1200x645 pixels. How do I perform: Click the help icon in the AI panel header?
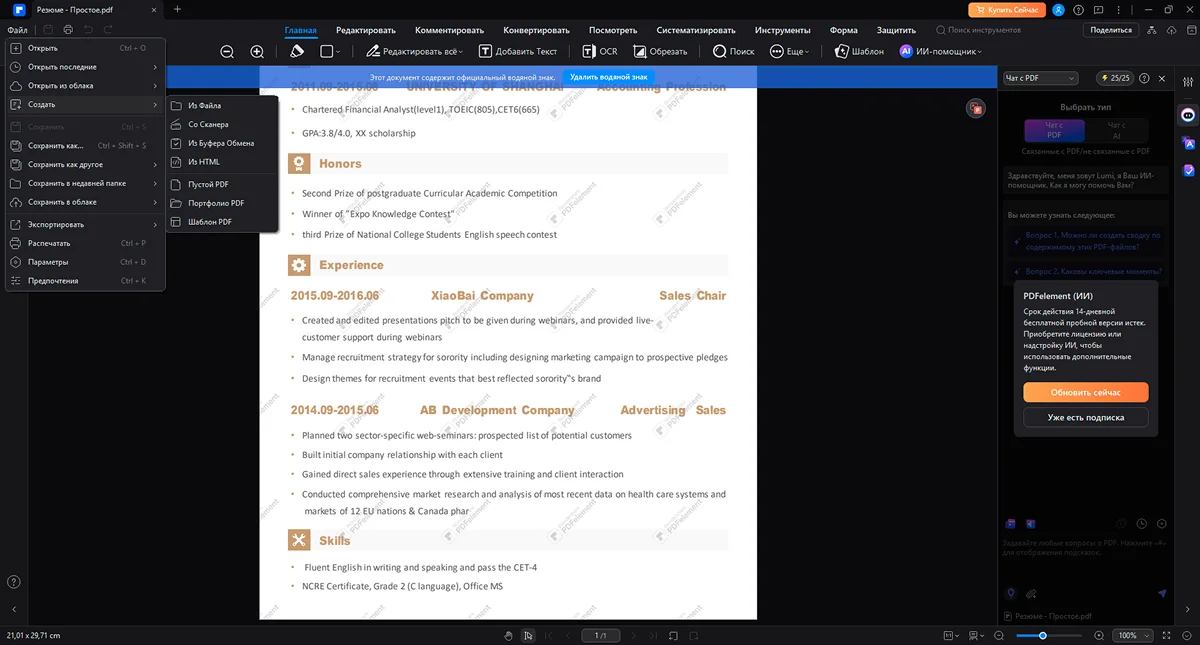(1144, 77)
